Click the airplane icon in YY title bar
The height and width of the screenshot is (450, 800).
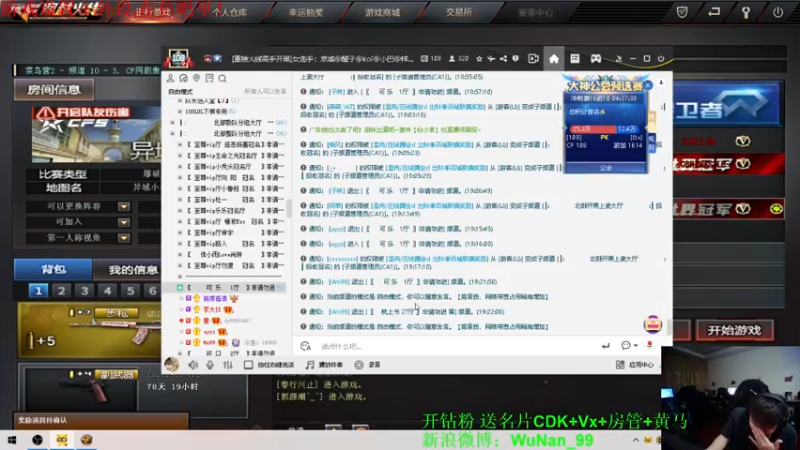(491, 59)
